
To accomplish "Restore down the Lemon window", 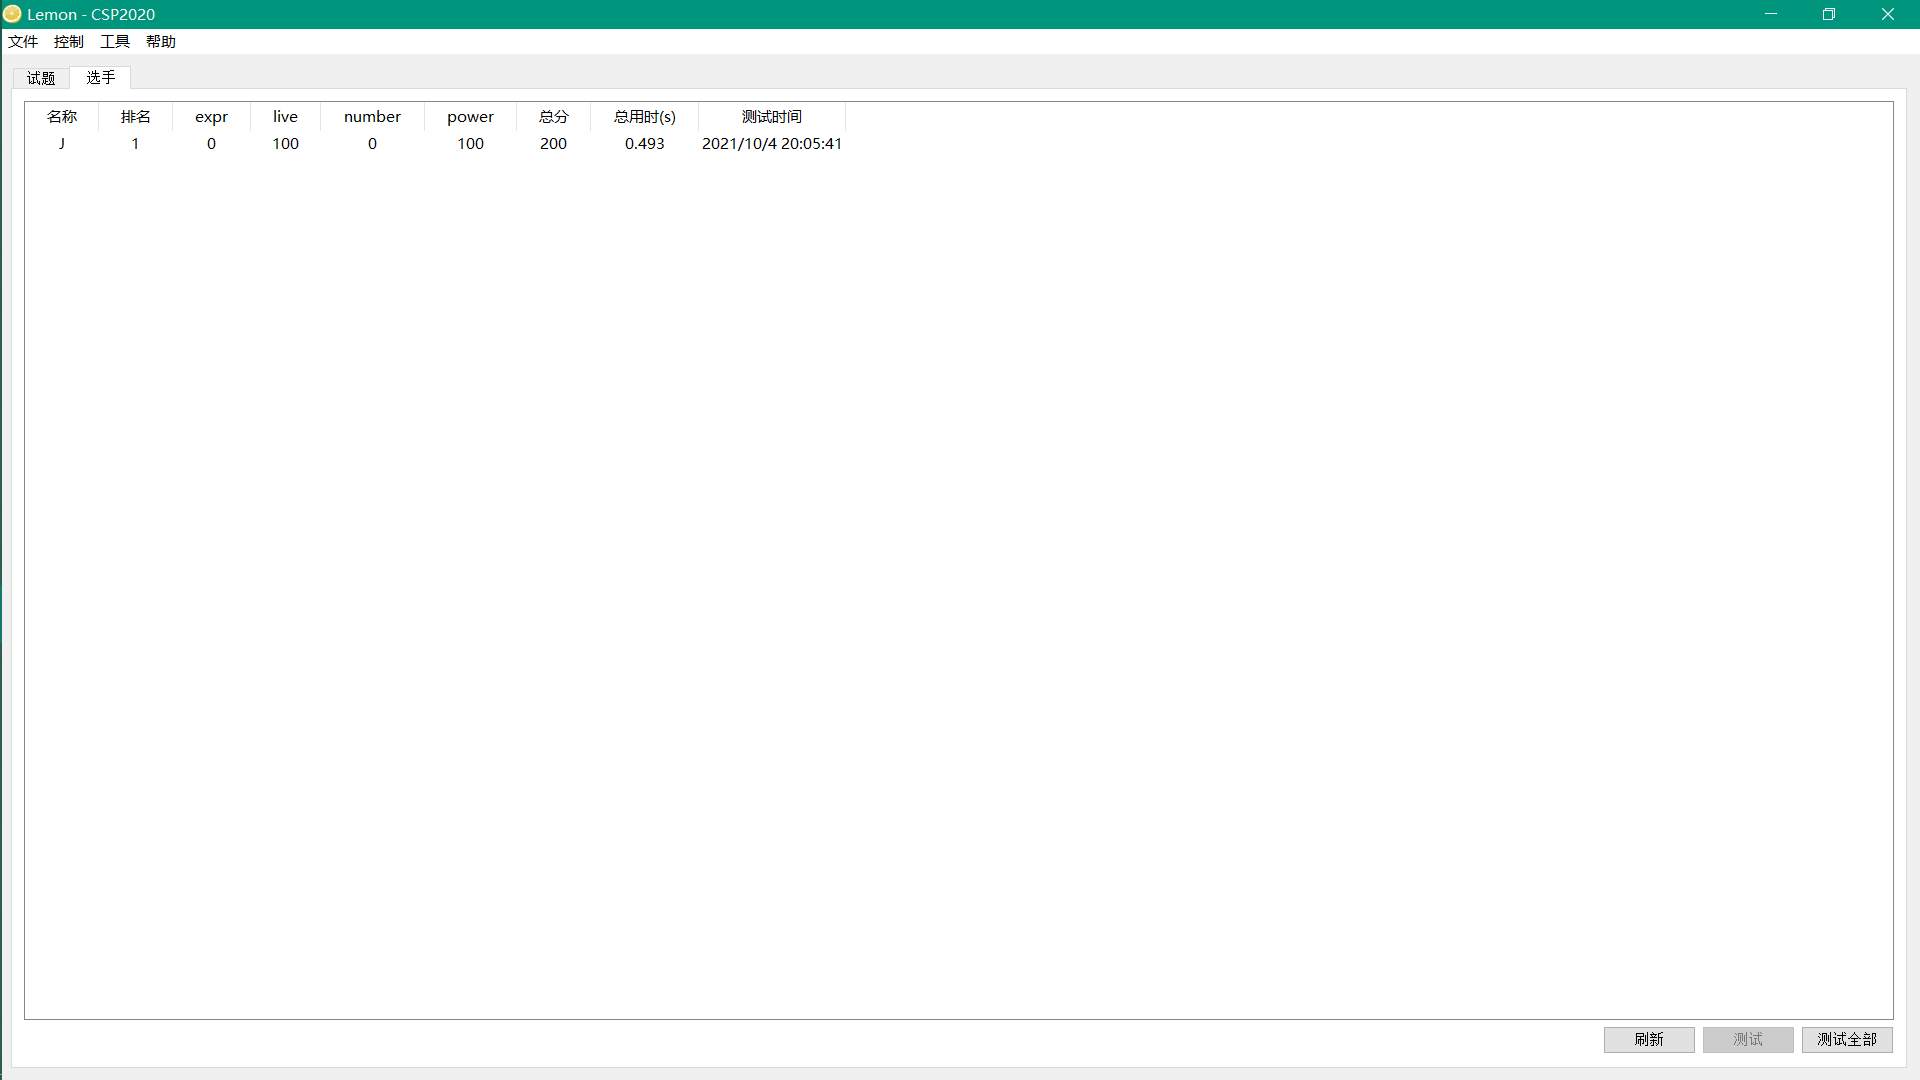I will click(1829, 14).
